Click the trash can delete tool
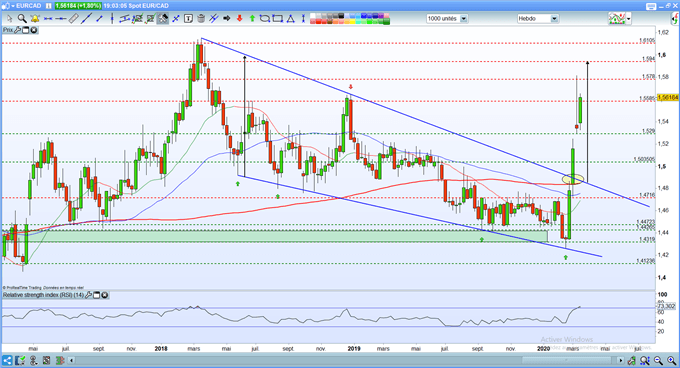Image resolution: width=680 pixels, height=368 pixels. tap(201, 19)
